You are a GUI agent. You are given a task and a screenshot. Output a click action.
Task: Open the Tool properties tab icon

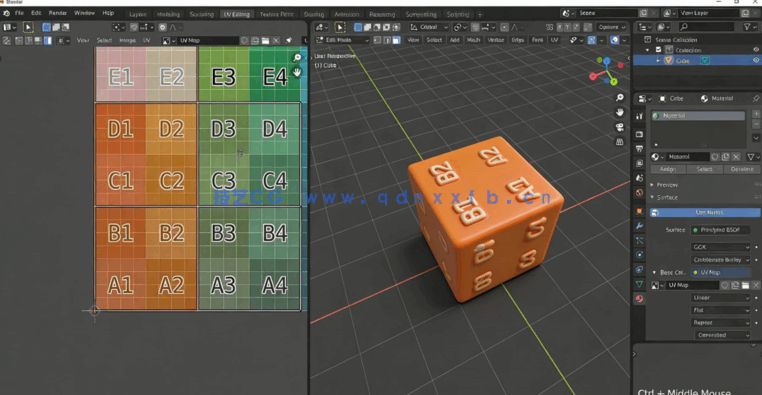pyautogui.click(x=640, y=116)
